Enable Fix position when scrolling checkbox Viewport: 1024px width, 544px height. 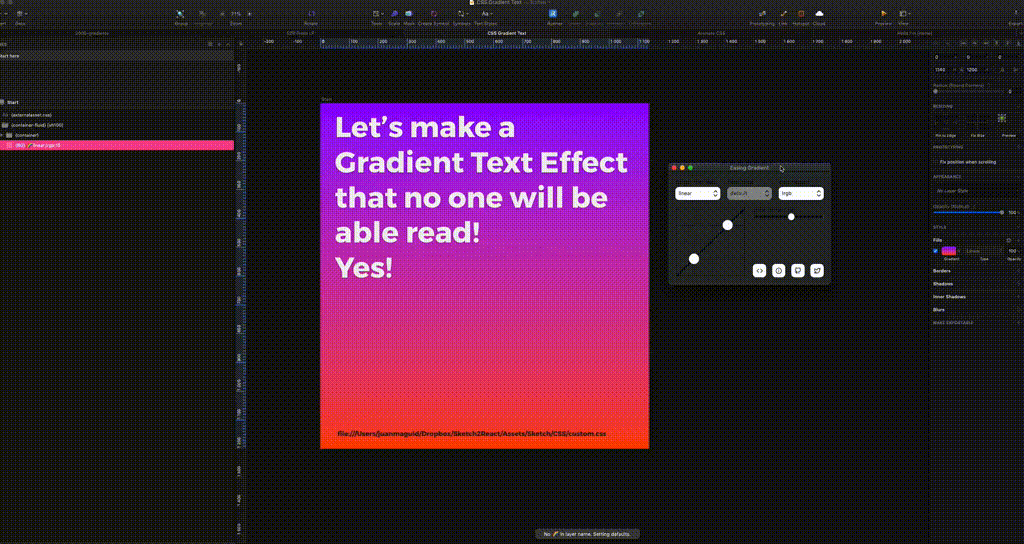pos(936,161)
